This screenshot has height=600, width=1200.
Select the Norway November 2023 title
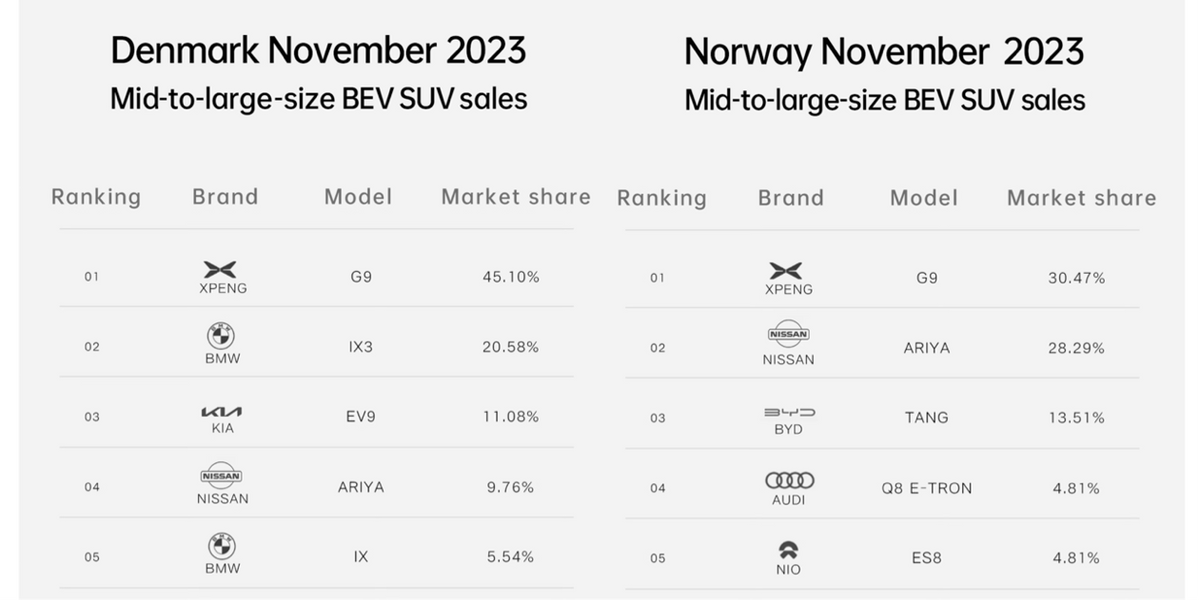pyautogui.click(x=884, y=51)
